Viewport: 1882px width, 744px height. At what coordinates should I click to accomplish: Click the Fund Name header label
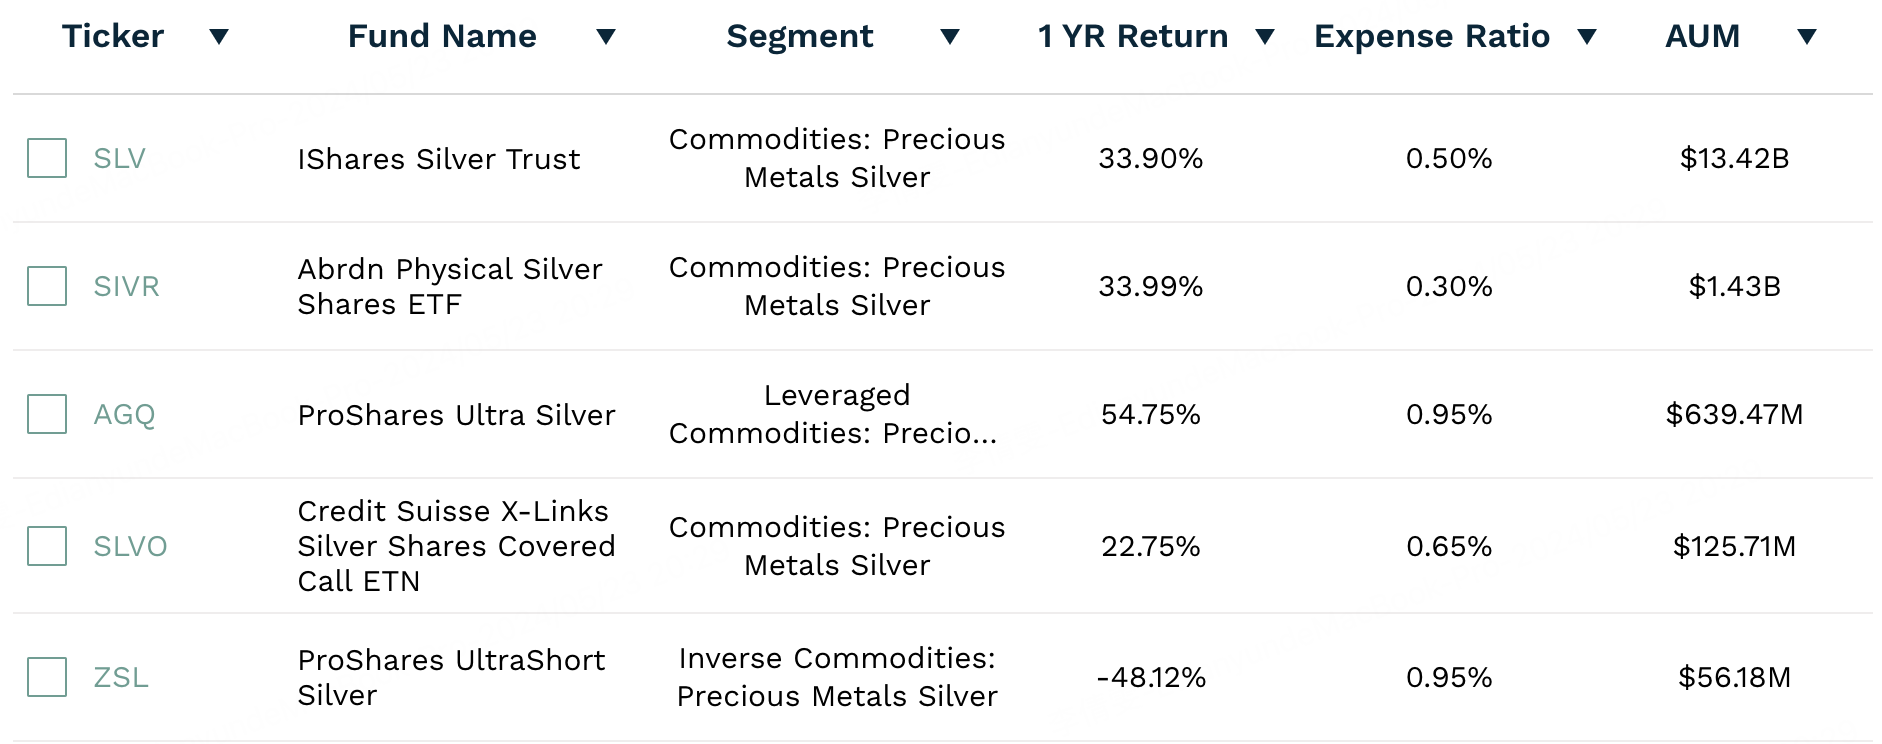(442, 36)
